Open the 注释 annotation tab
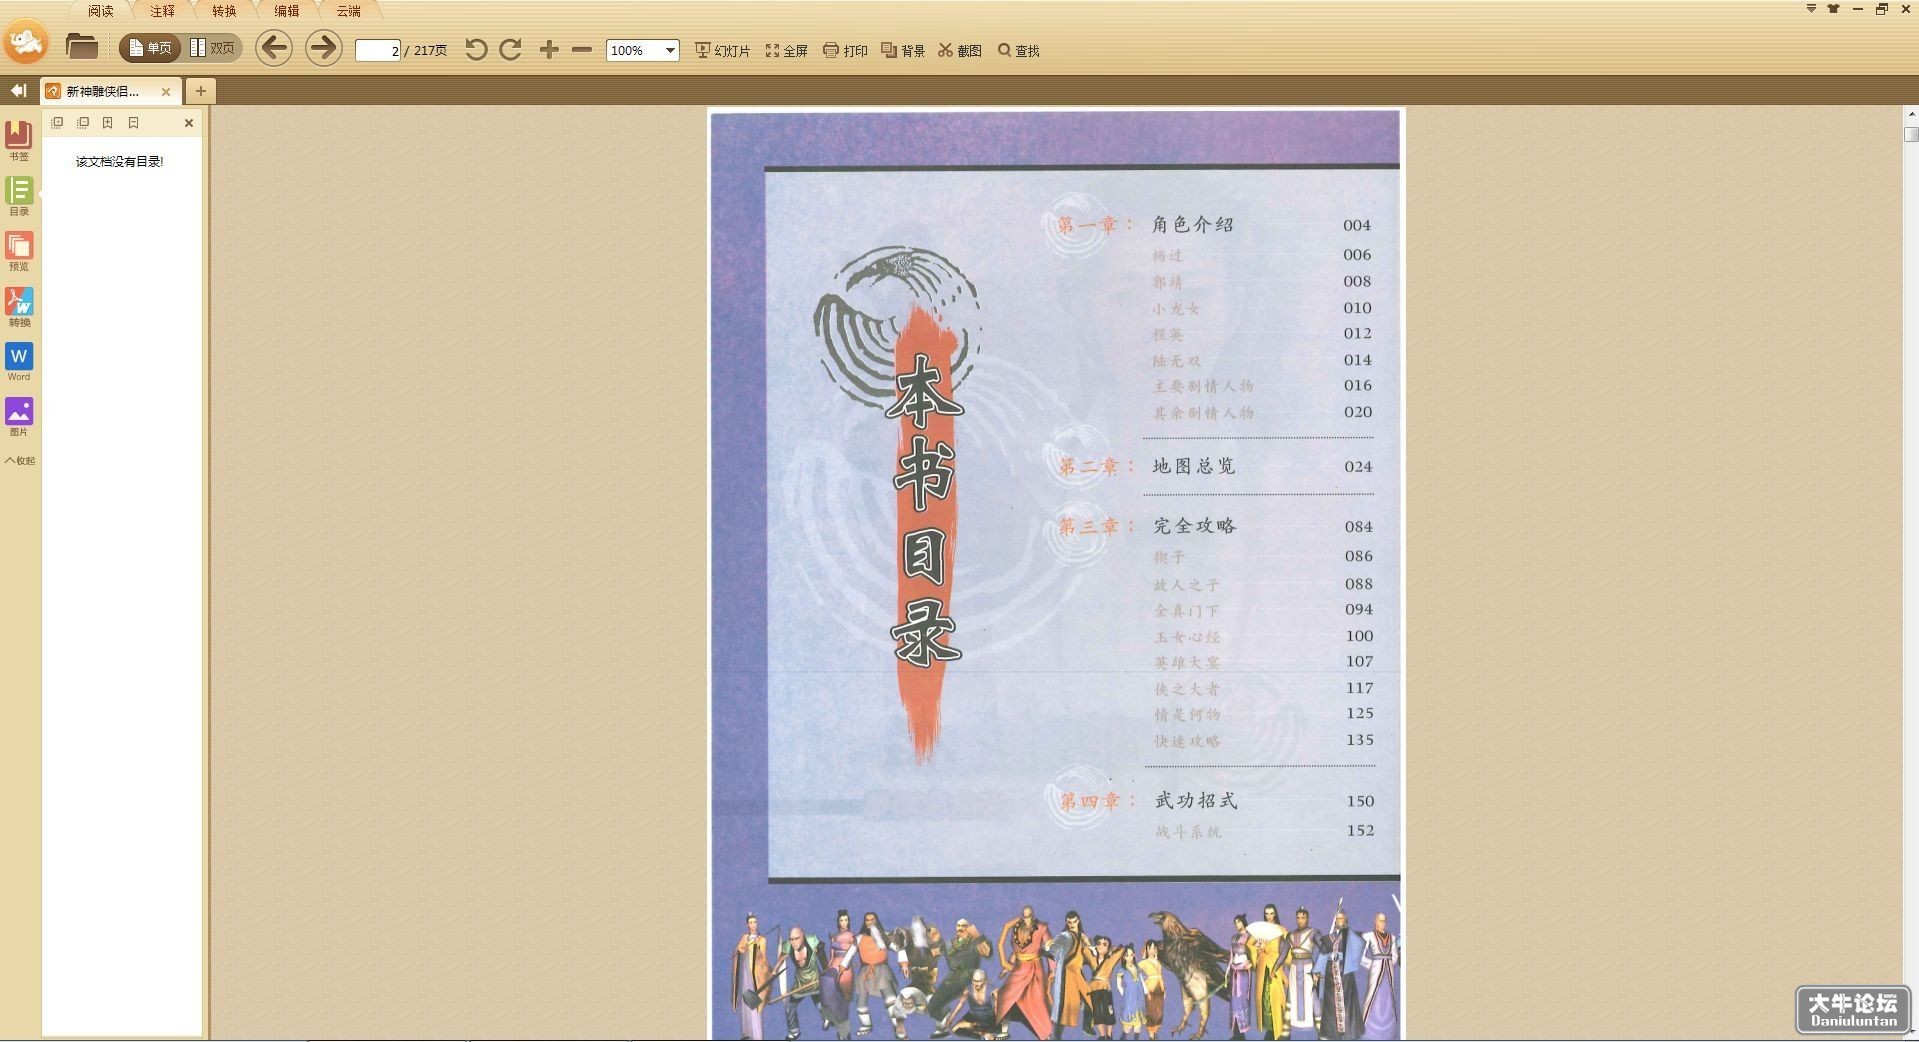1919x1042 pixels. click(x=162, y=11)
